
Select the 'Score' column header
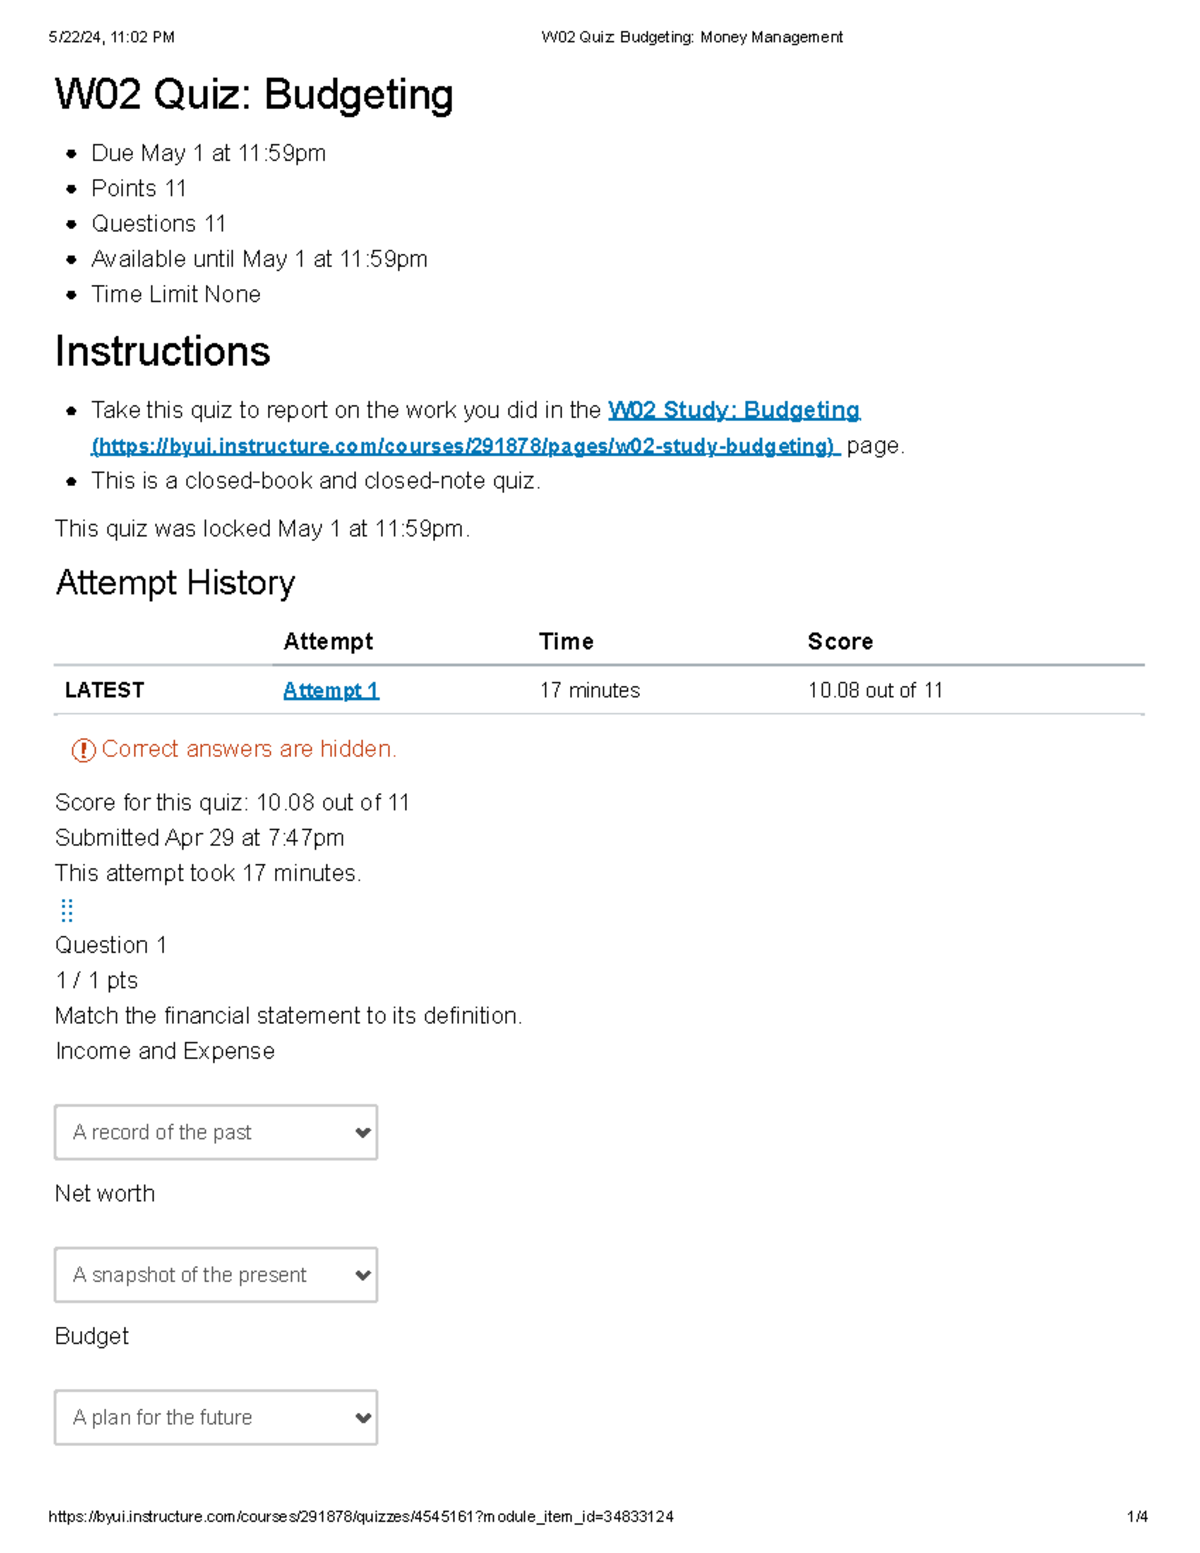840,642
